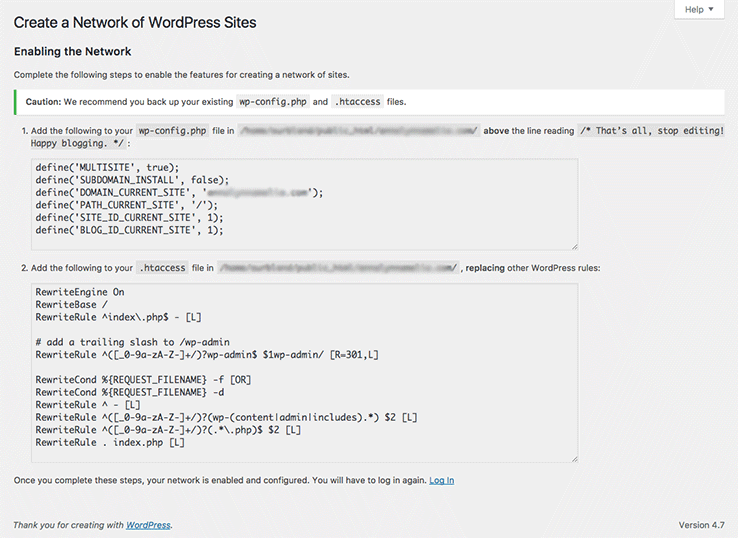Image resolution: width=738 pixels, height=538 pixels.
Task: Click the wp-config.php code tag in Caution notice
Action: pyautogui.click(x=273, y=102)
